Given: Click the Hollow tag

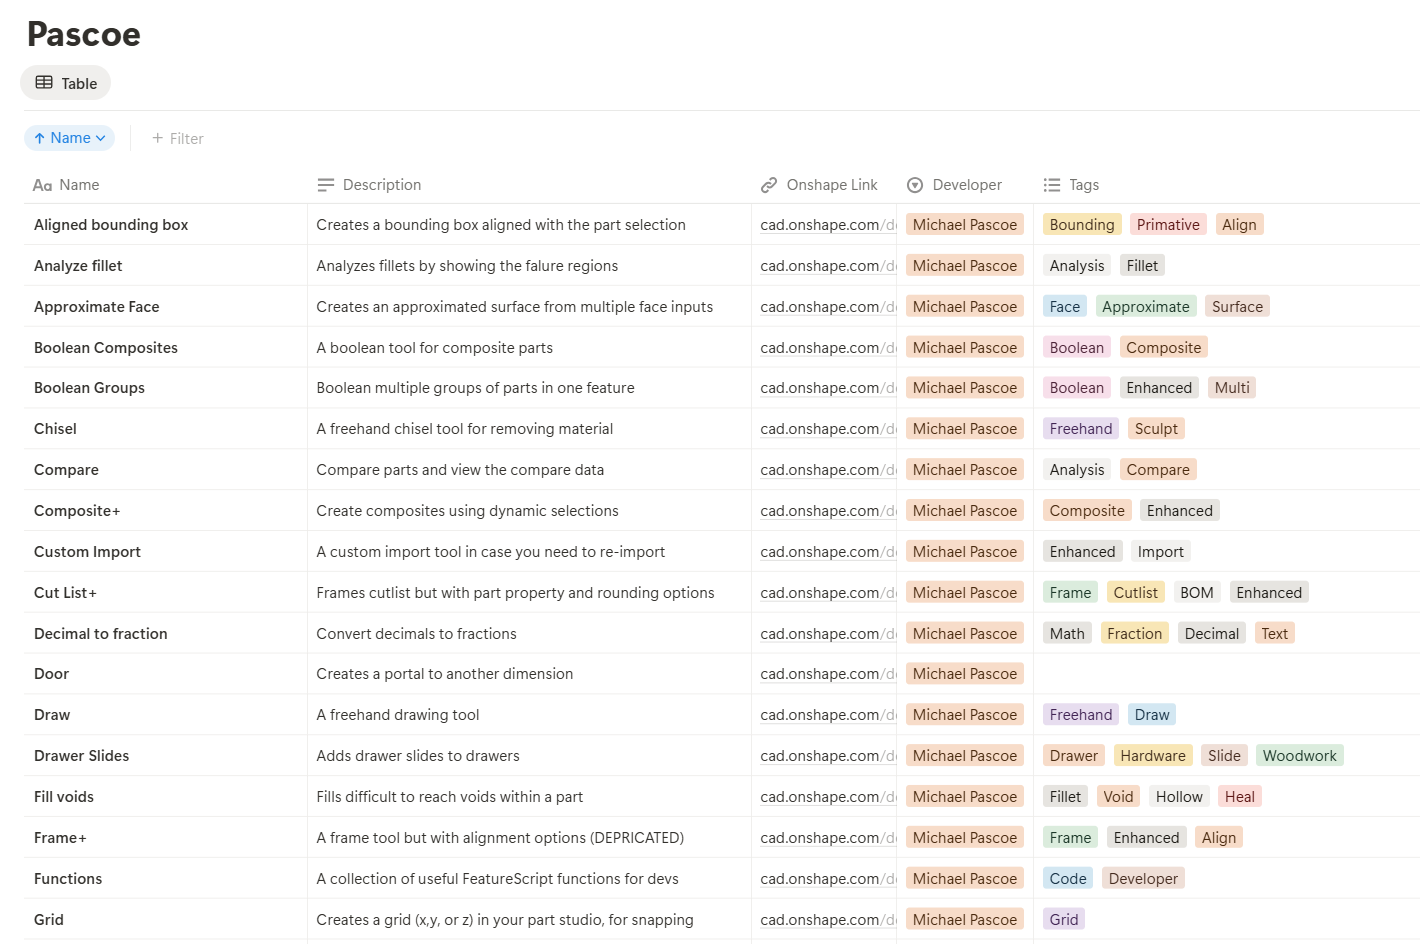Looking at the screenshot, I should [1179, 797].
